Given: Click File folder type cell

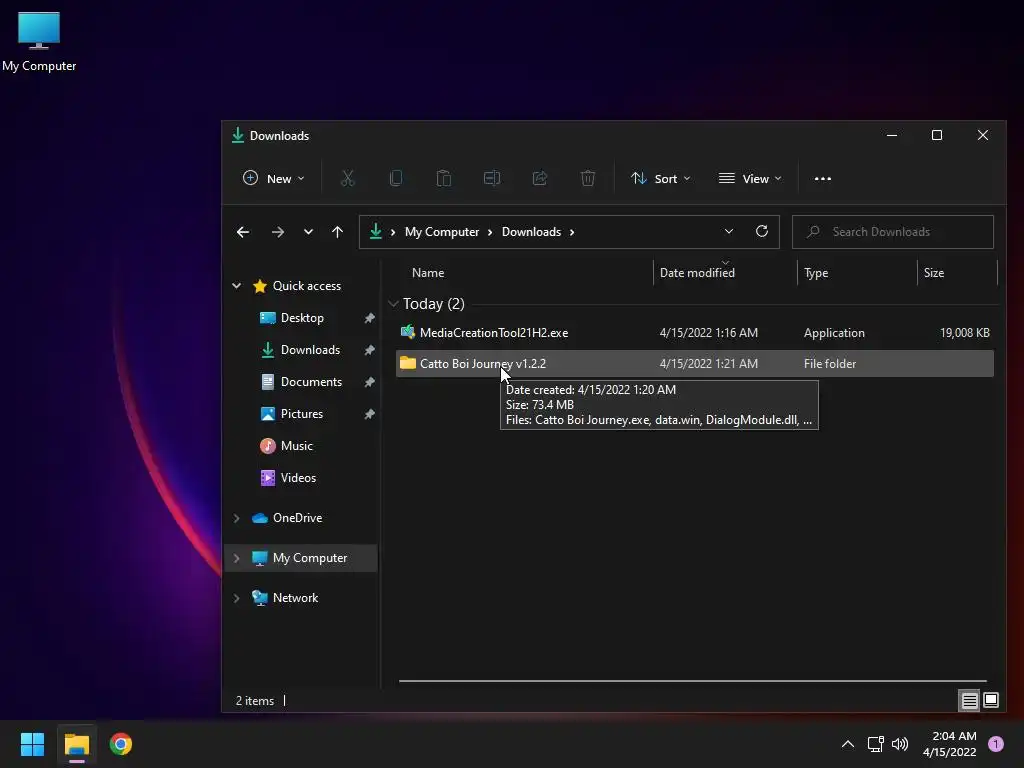Looking at the screenshot, I should click(x=829, y=364).
